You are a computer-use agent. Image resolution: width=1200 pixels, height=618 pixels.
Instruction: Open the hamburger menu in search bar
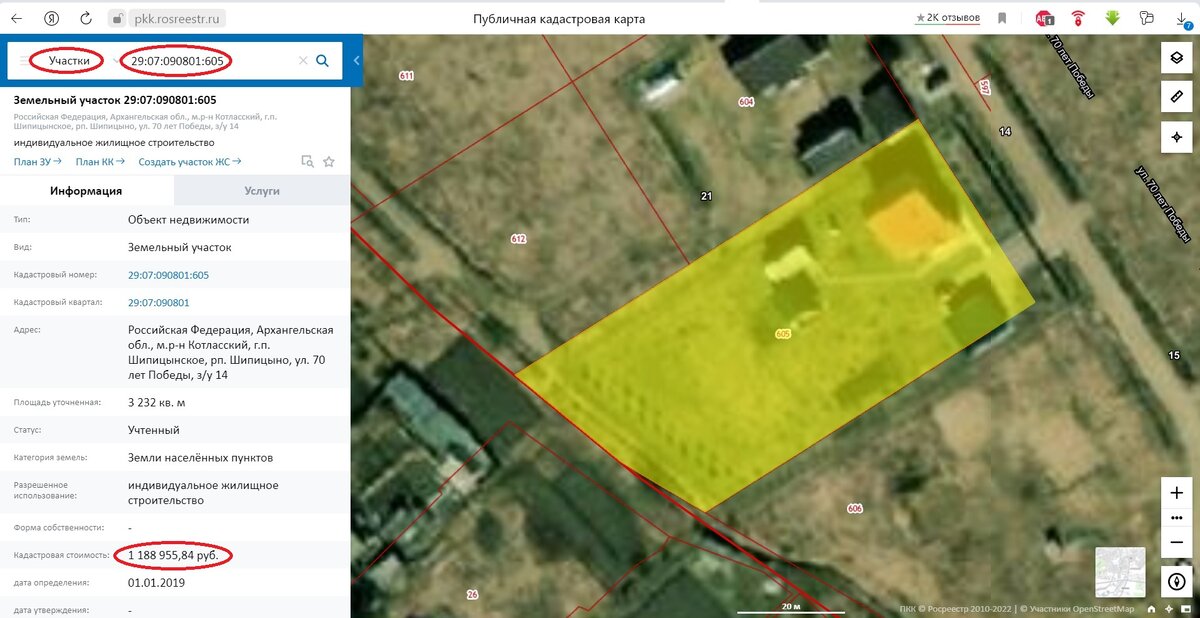click(25, 61)
